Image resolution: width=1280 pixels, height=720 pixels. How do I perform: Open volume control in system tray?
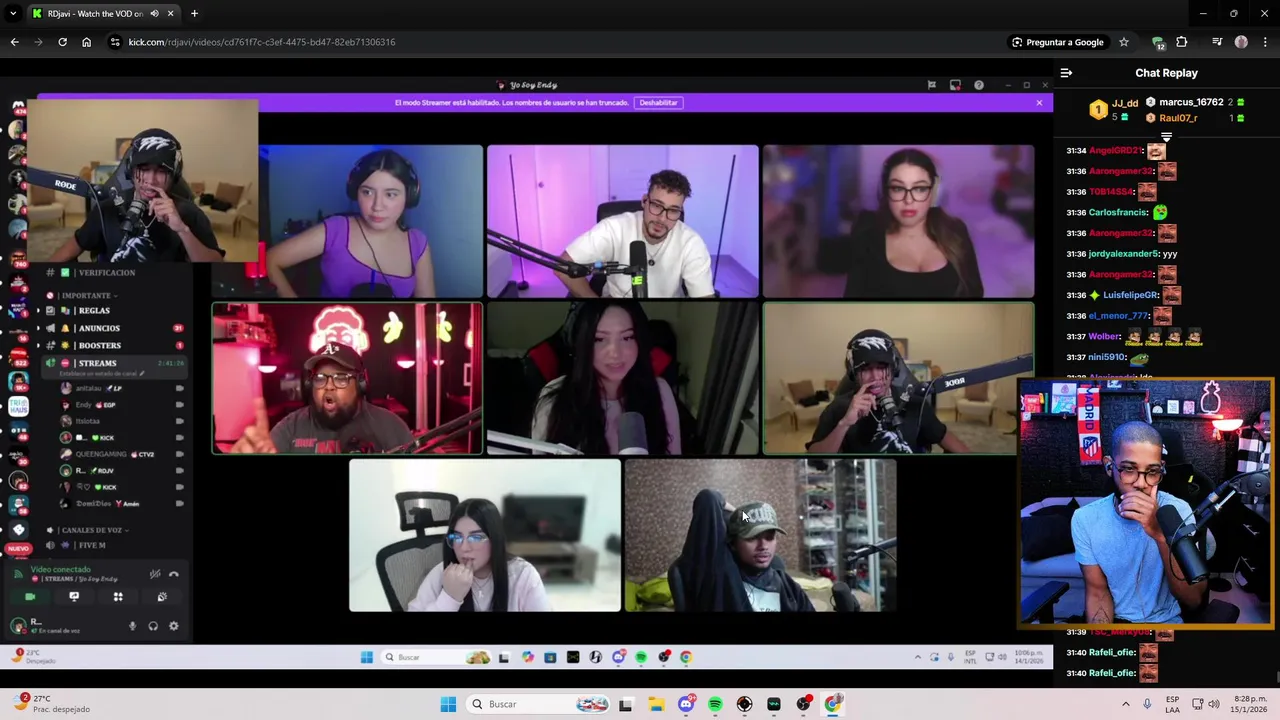tap(1214, 704)
